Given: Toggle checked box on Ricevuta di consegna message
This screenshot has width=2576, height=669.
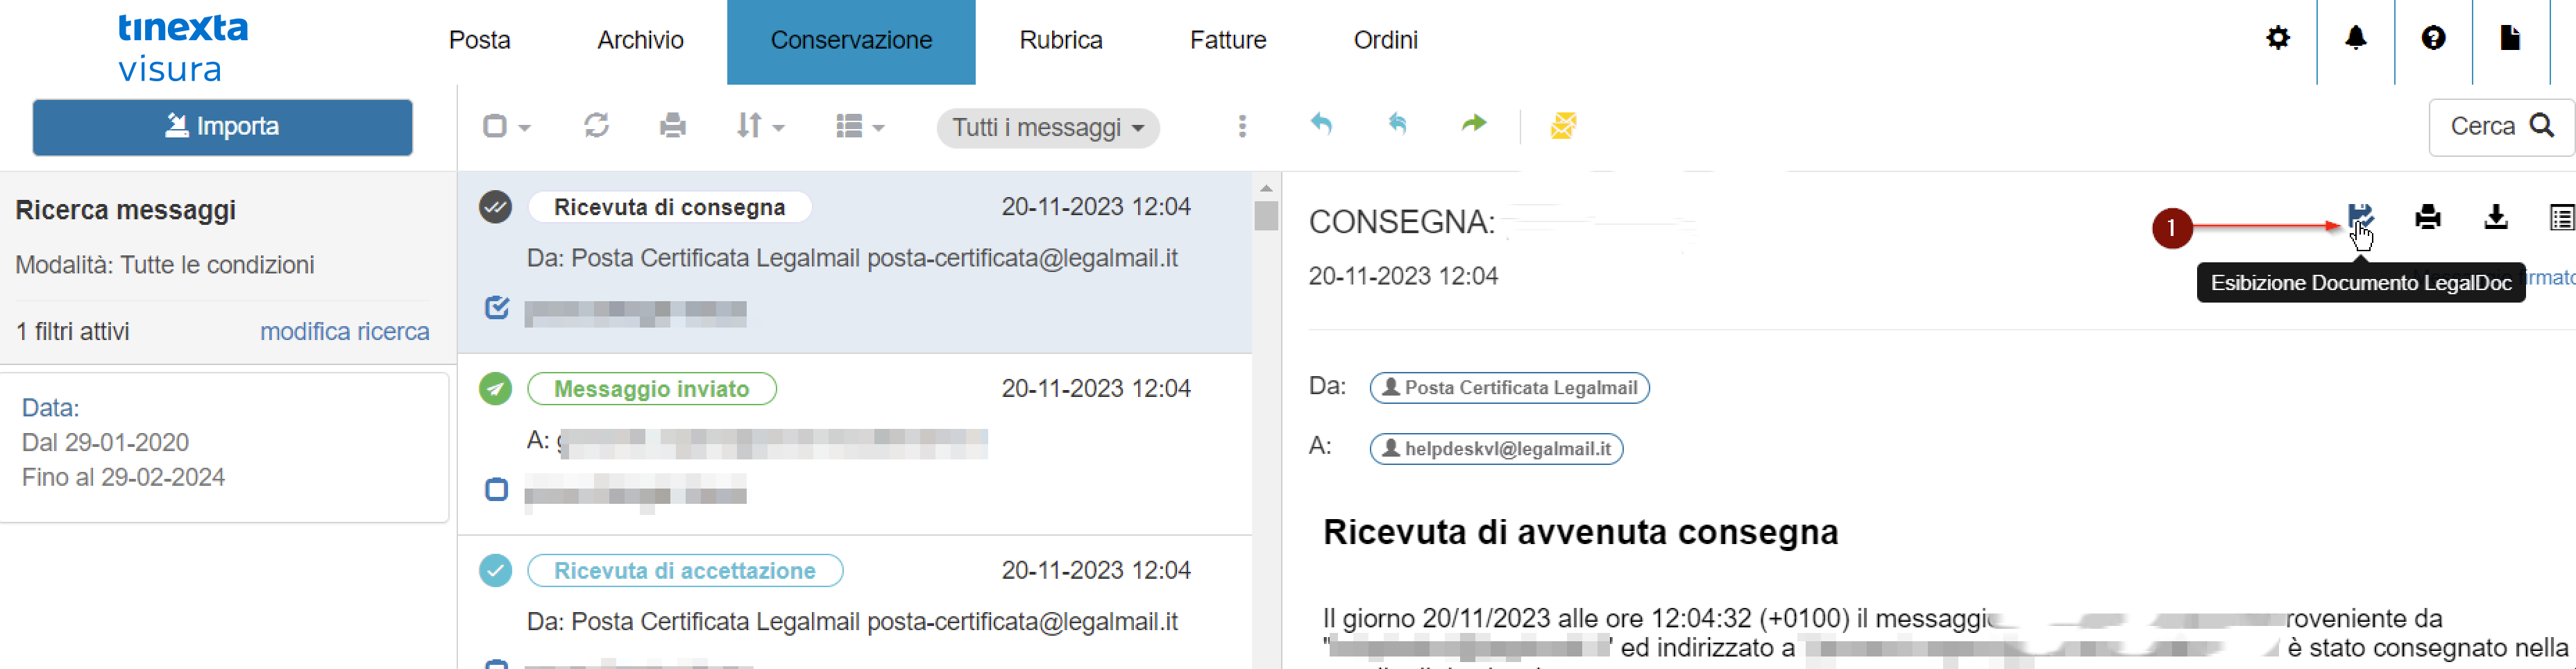Looking at the screenshot, I should [x=497, y=307].
